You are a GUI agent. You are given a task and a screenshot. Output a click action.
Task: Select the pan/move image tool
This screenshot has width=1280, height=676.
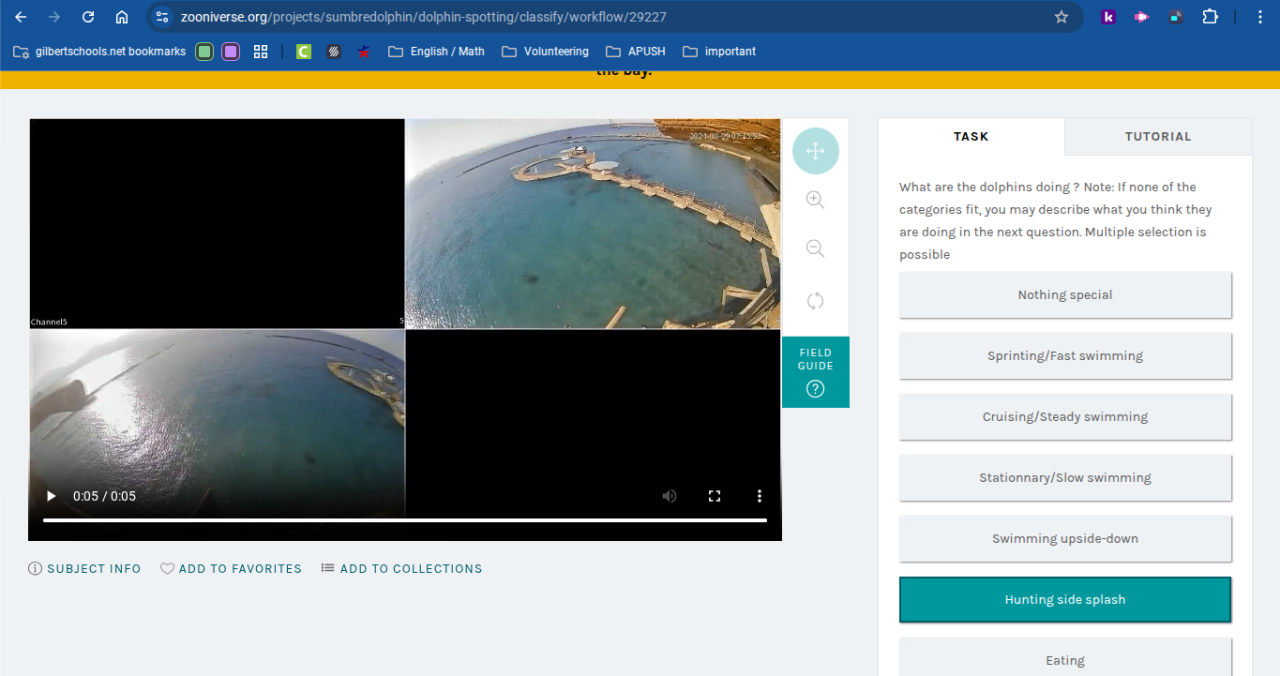click(x=815, y=151)
